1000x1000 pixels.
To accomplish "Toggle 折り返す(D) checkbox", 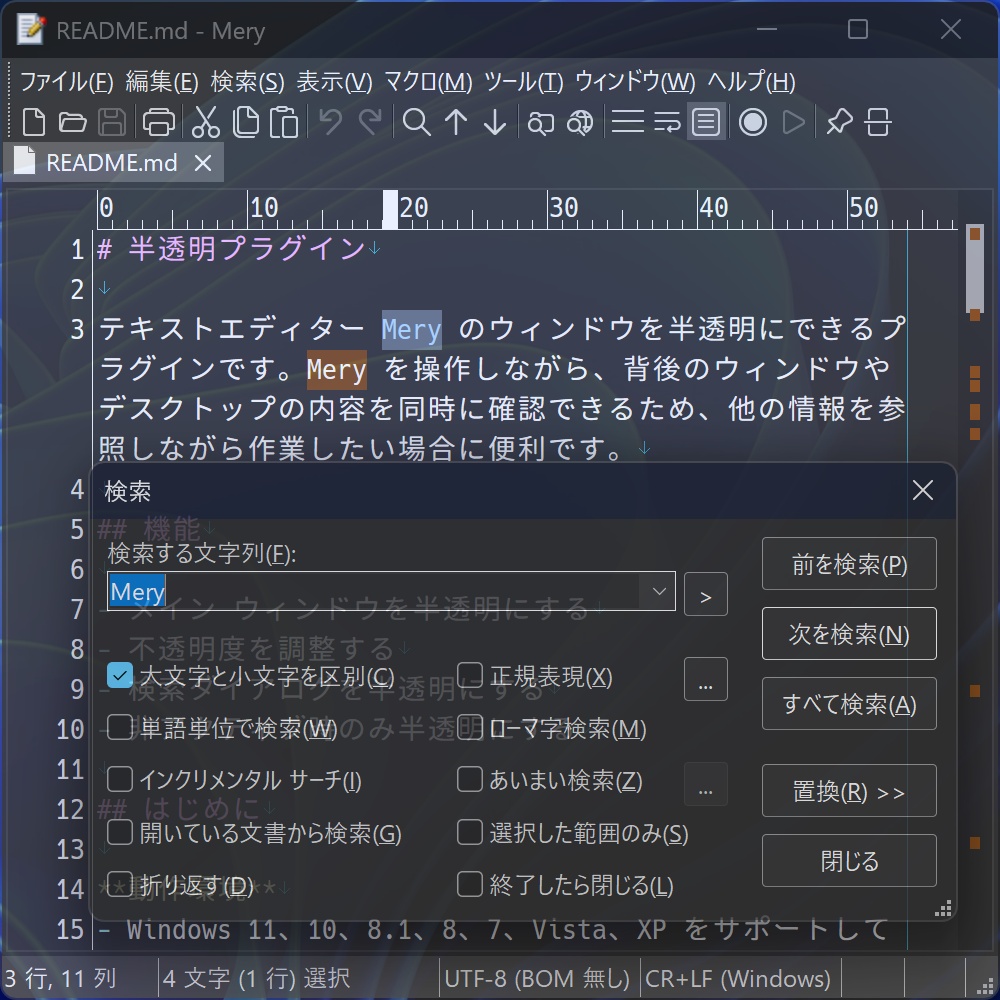I will [x=120, y=885].
